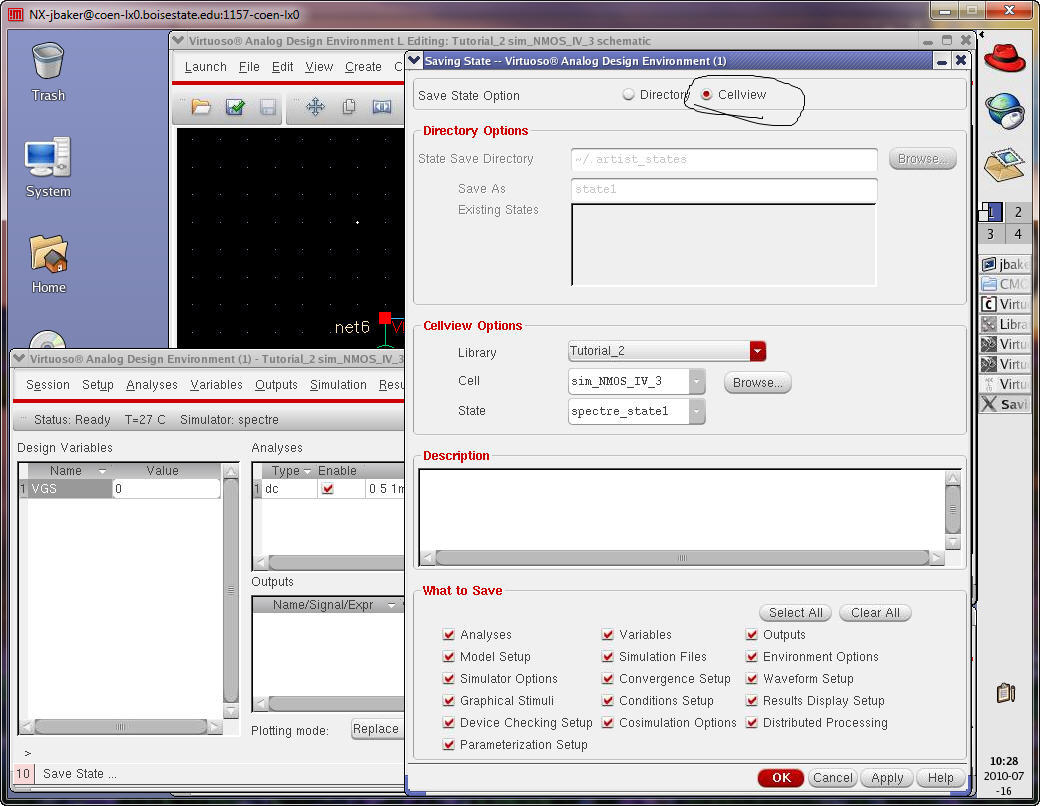Click the Stretch tool icon in toolbar
This screenshot has width=1040, height=806.
click(382, 107)
